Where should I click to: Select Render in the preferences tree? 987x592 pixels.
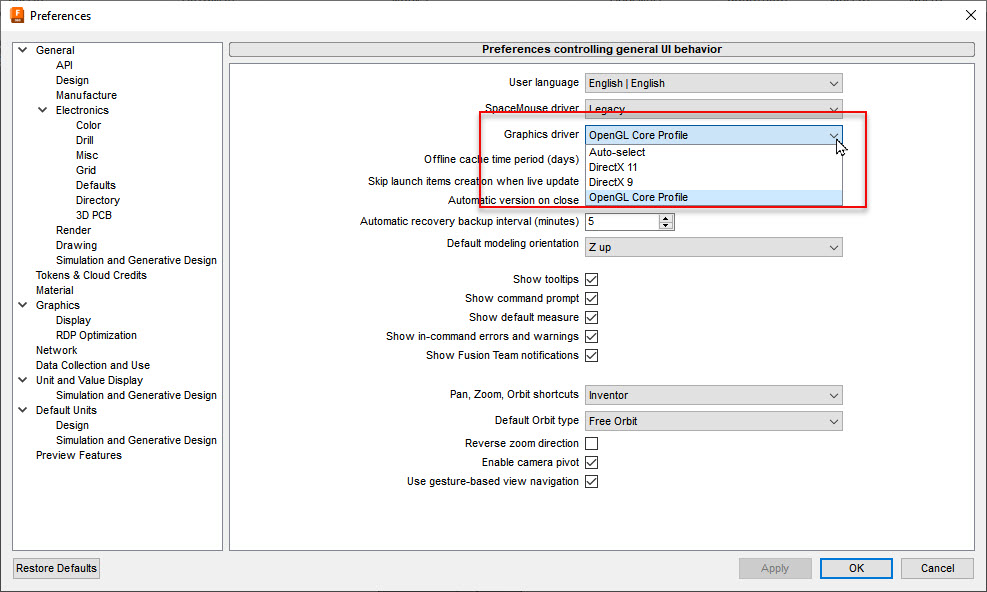point(74,231)
